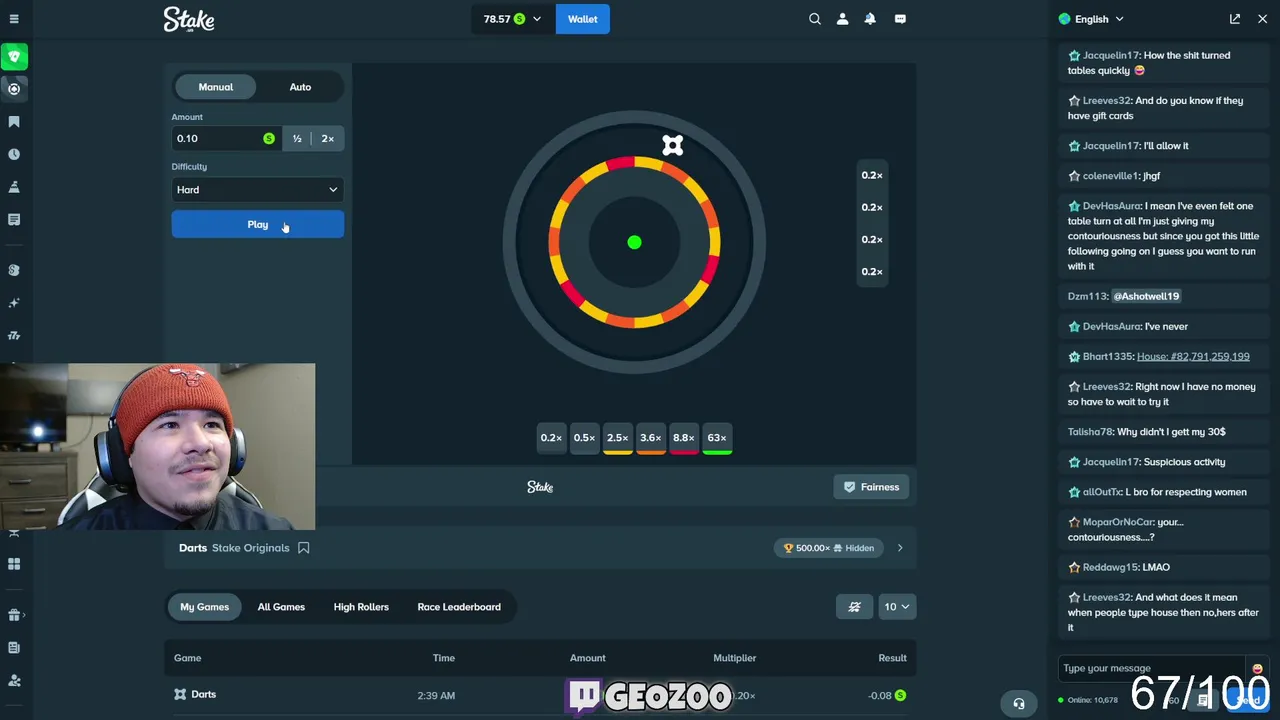
Task: Open the hamburger sidebar menu
Action: pos(14,19)
